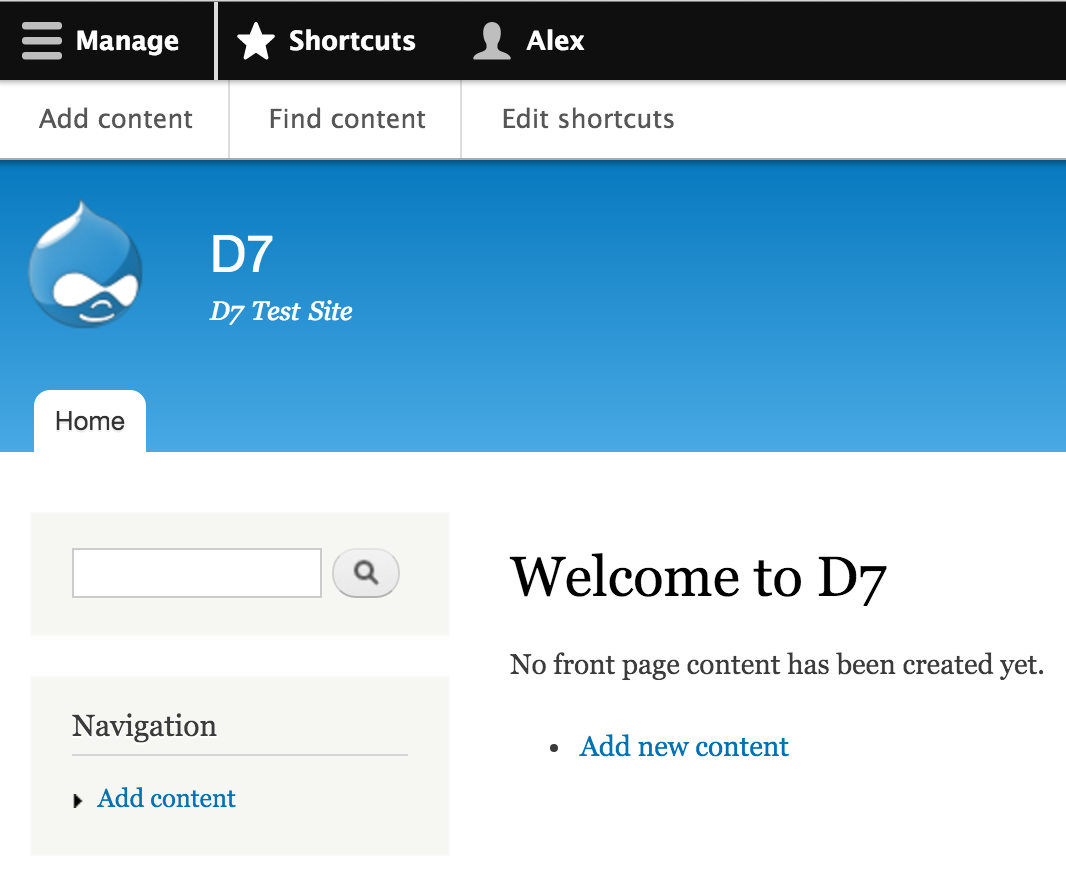1066x884 pixels.
Task: Click the user silhouette icon beside Alex
Action: 492,41
